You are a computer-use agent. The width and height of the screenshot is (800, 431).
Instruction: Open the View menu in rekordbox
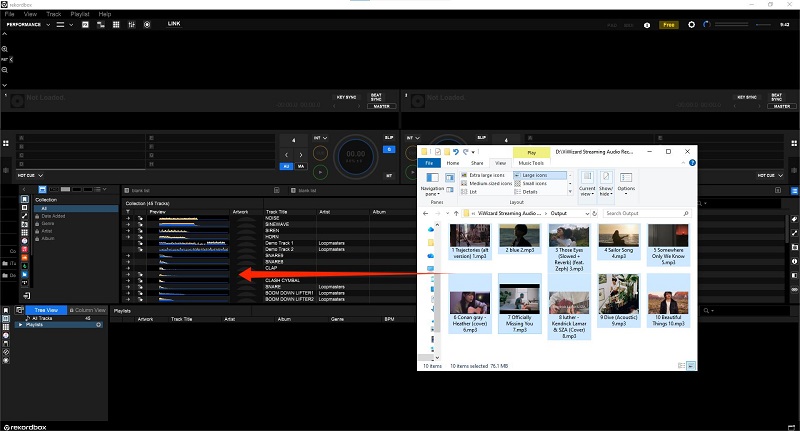click(x=30, y=14)
